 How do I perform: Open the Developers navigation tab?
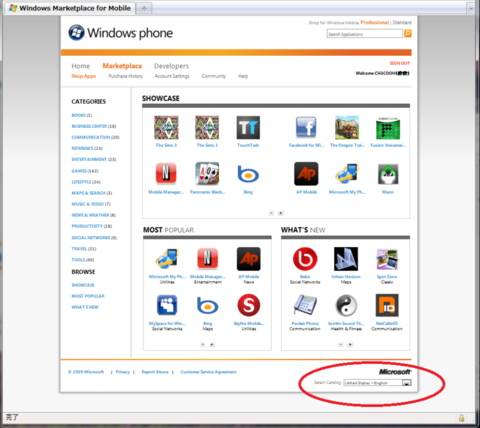click(x=171, y=66)
